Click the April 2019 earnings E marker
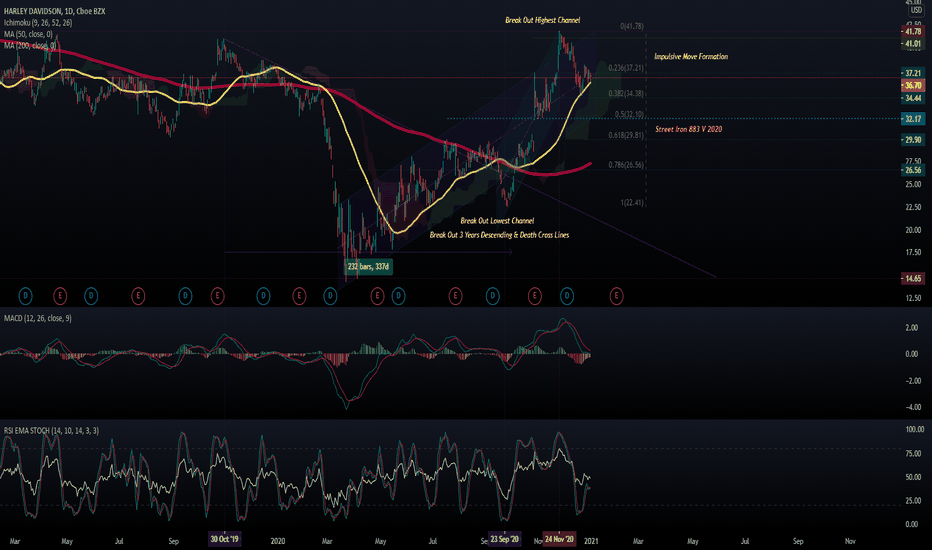The width and height of the screenshot is (932, 550). coord(60,296)
